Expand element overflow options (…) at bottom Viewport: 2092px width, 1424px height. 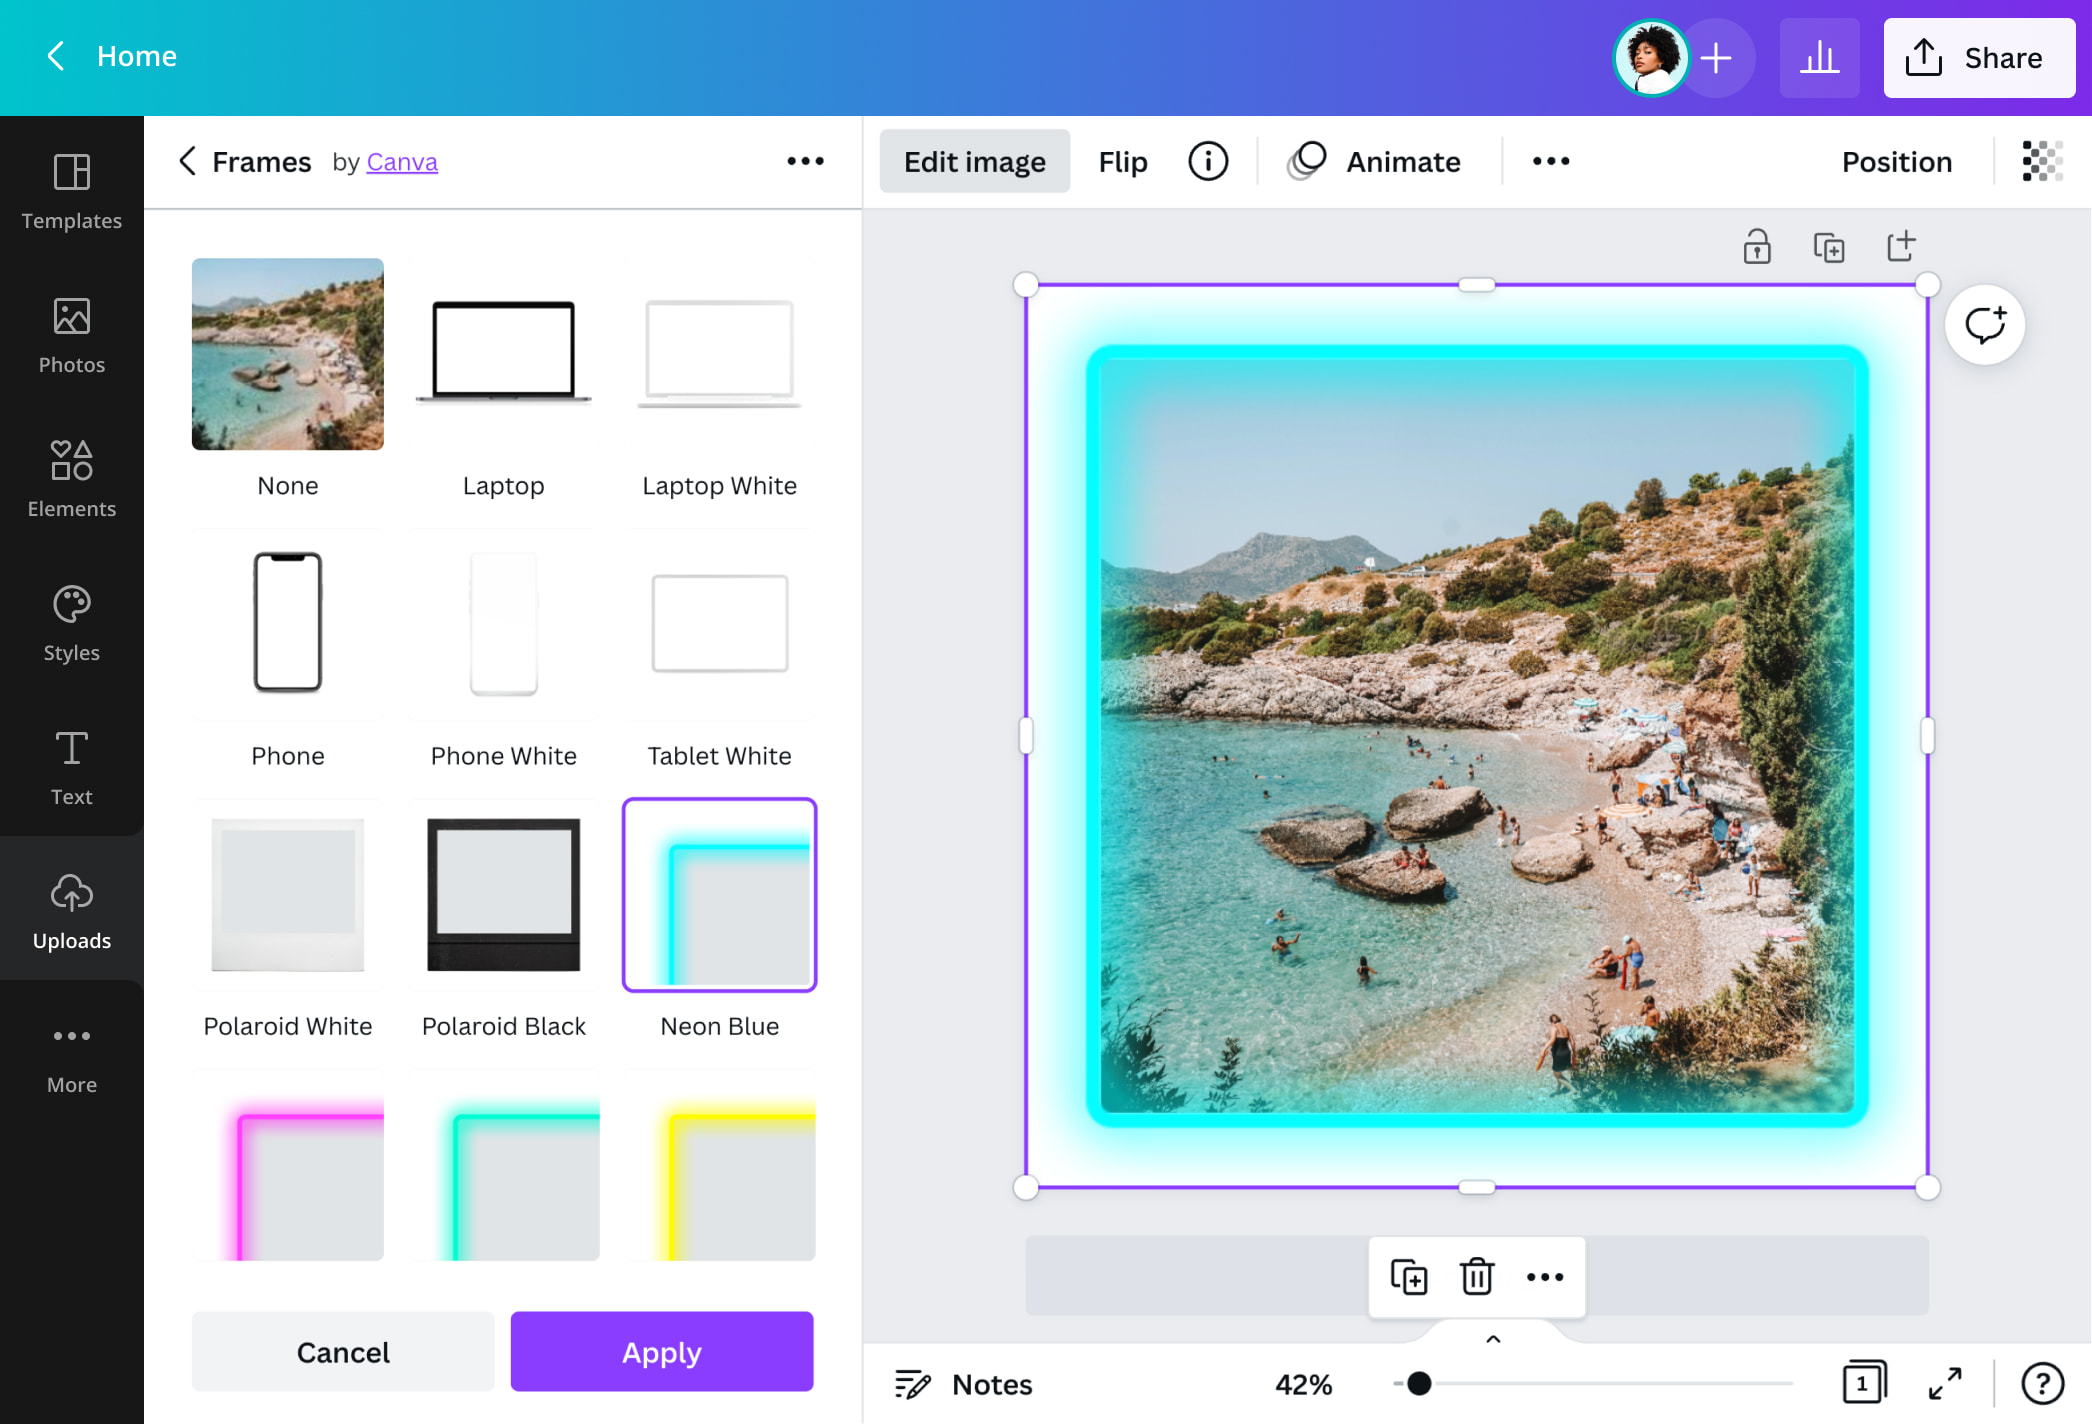tap(1544, 1276)
